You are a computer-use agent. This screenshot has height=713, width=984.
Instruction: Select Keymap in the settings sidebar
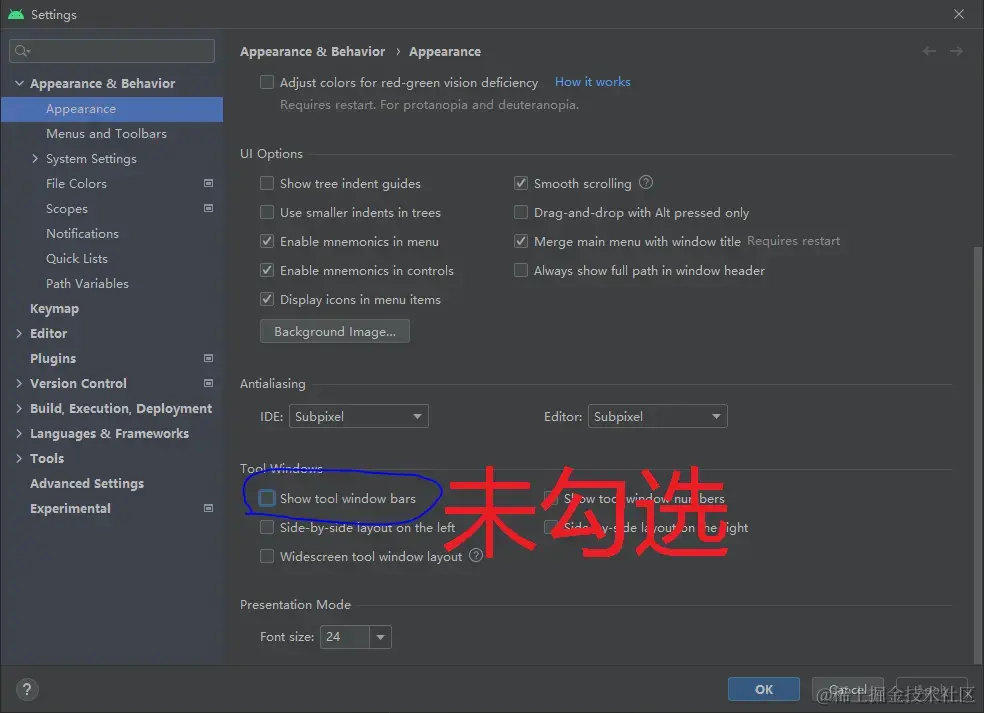pyautogui.click(x=54, y=308)
